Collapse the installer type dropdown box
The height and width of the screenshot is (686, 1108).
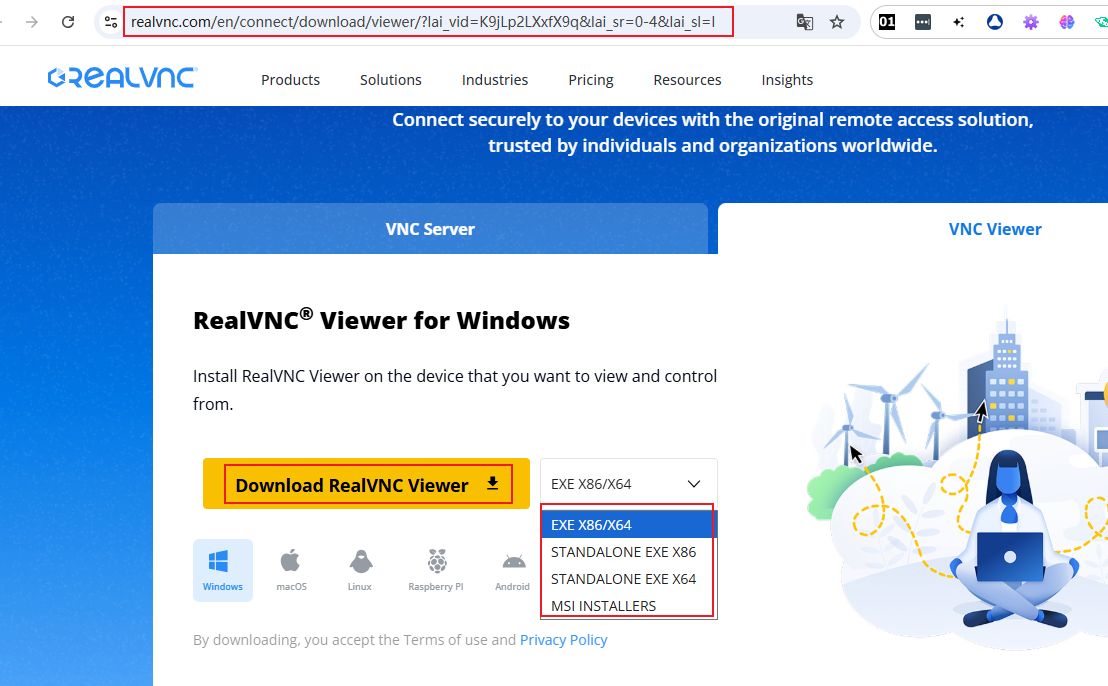click(x=628, y=484)
